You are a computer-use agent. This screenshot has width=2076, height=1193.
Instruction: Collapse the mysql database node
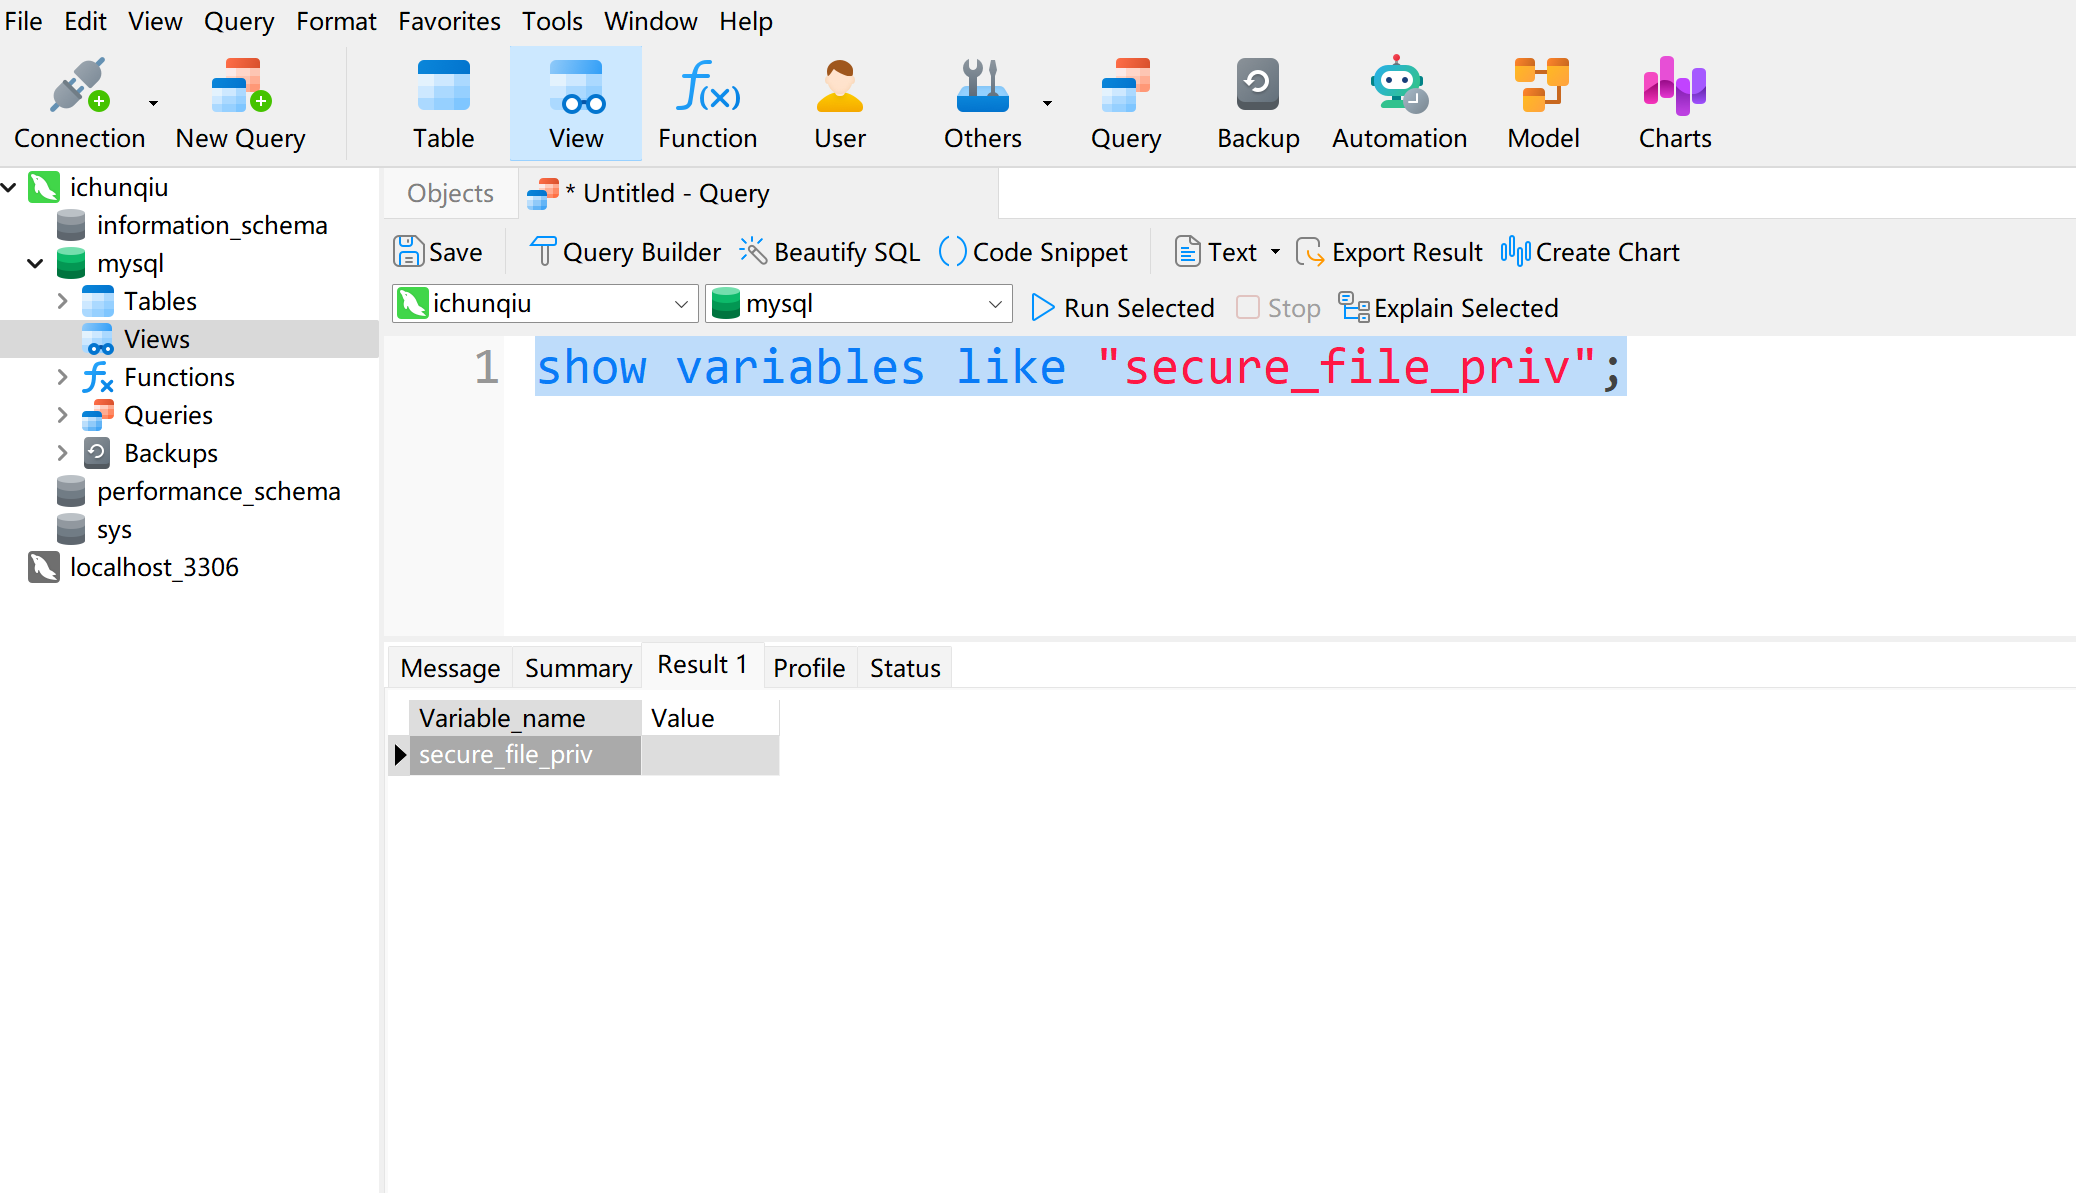[x=35, y=264]
